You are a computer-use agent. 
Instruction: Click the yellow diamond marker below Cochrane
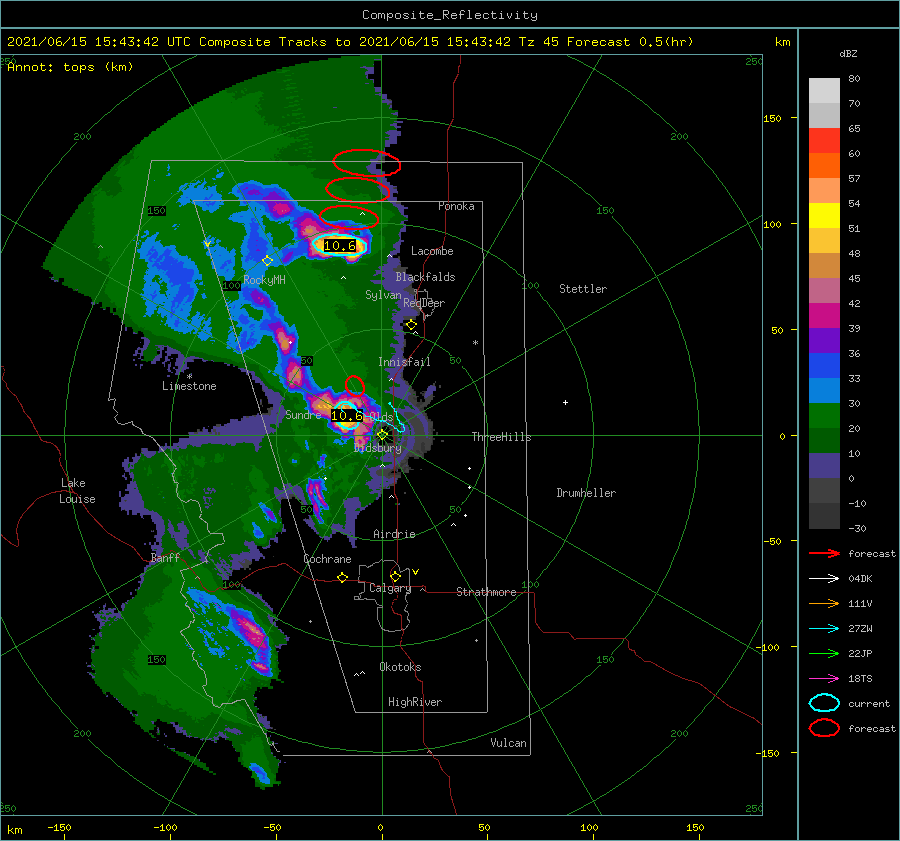coord(343,577)
